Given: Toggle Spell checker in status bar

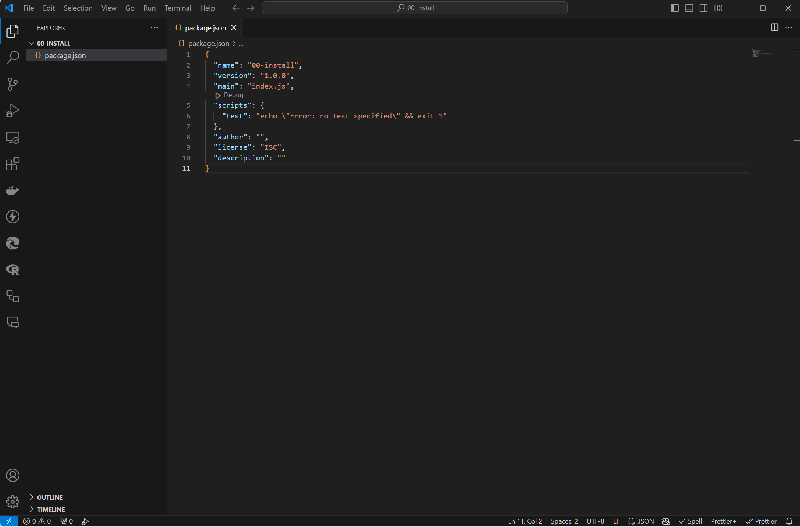Looking at the screenshot, I should pos(690,521).
